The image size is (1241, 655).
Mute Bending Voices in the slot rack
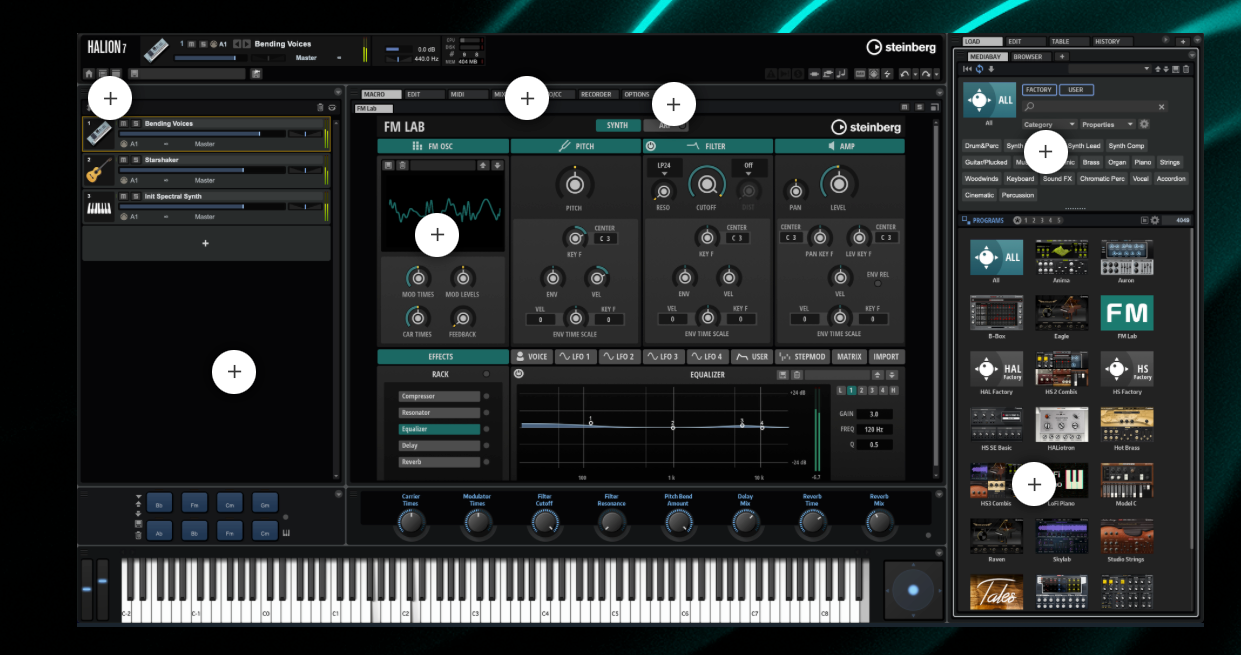click(x=124, y=123)
